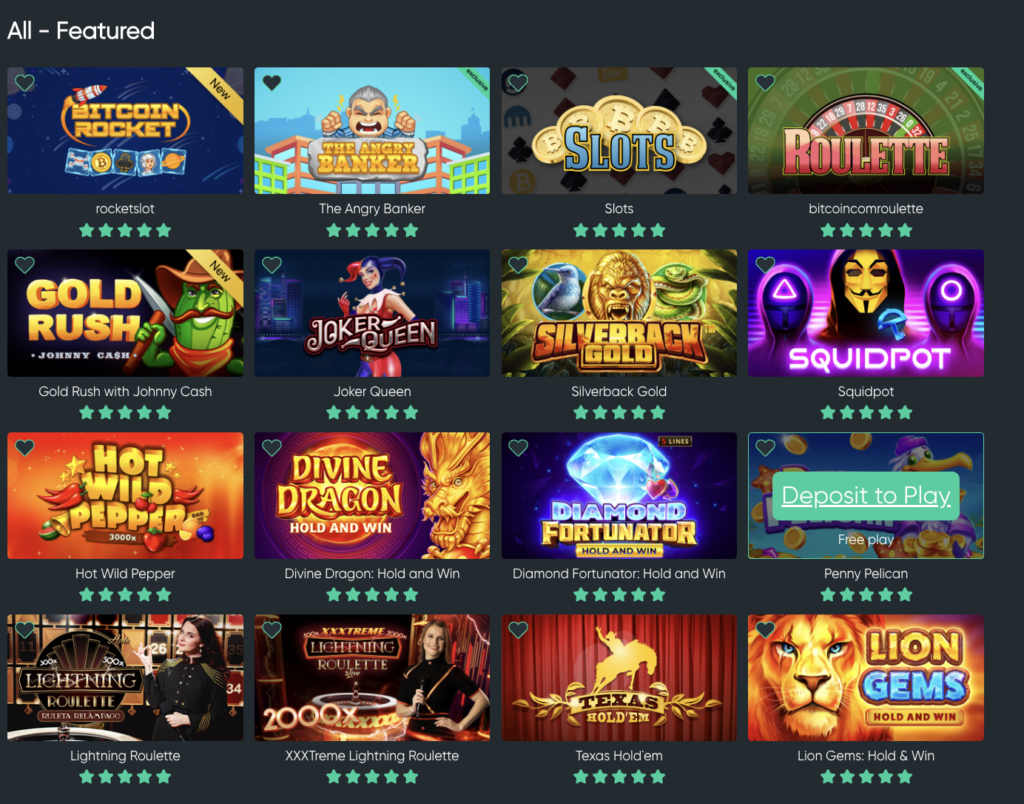
Task: Open Texas Hold'em game thumbnail
Action: pos(619,677)
